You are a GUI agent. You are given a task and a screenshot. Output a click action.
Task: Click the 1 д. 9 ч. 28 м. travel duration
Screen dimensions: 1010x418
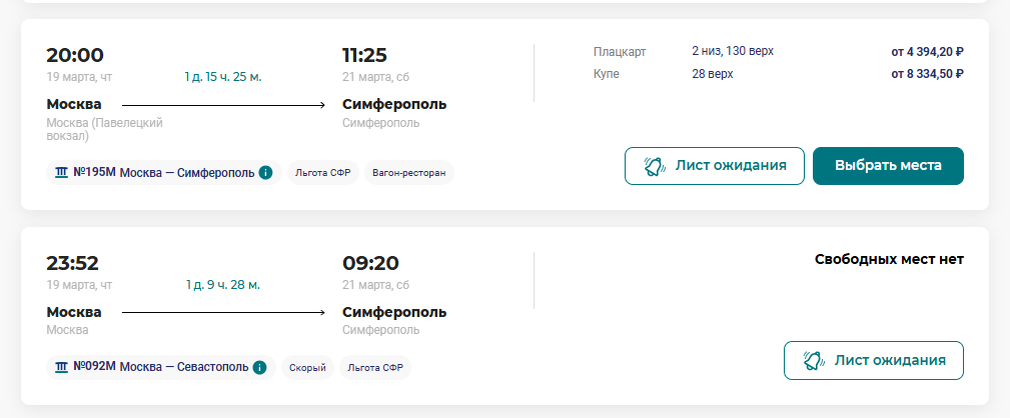[x=223, y=285]
